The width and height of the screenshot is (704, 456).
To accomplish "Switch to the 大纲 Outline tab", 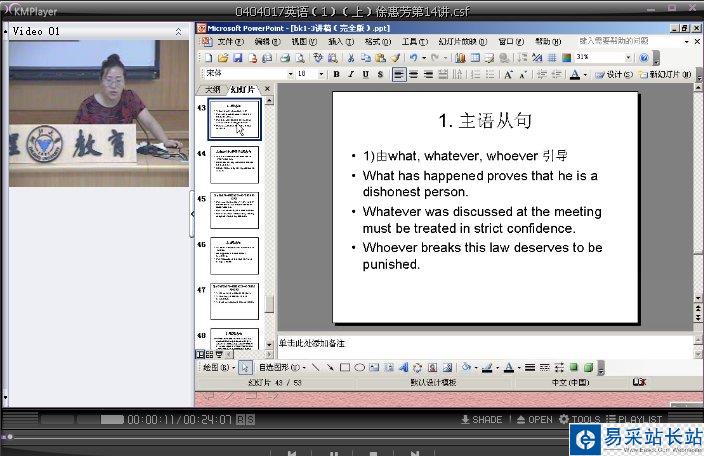I will point(212,89).
